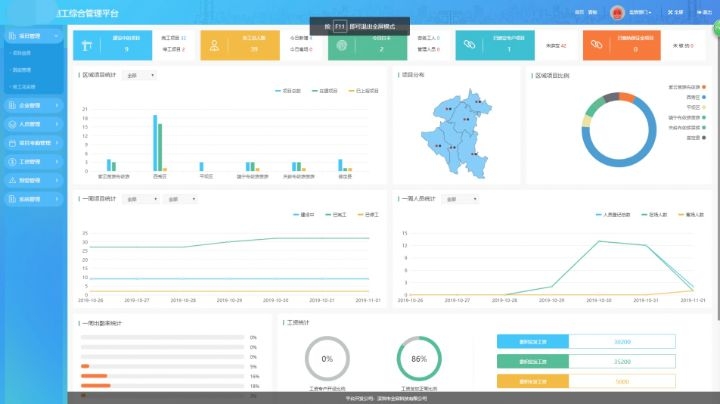Click the crane icon on the blue card
The height and width of the screenshot is (404, 720).
tap(87, 45)
